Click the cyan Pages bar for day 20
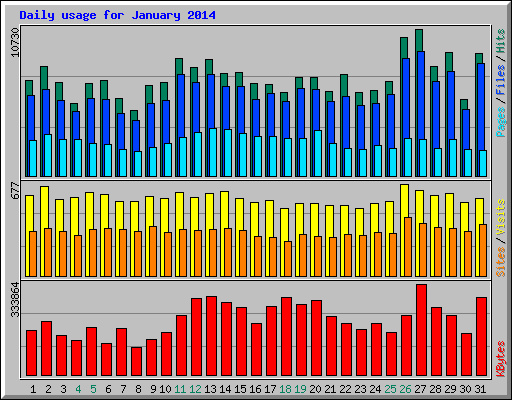This screenshot has height=400, width=512. (x=318, y=153)
